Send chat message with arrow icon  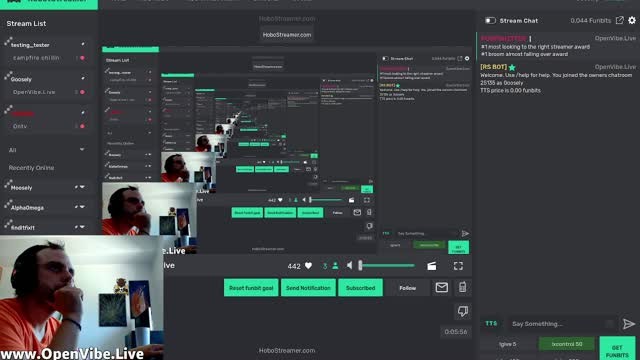pos(629,324)
